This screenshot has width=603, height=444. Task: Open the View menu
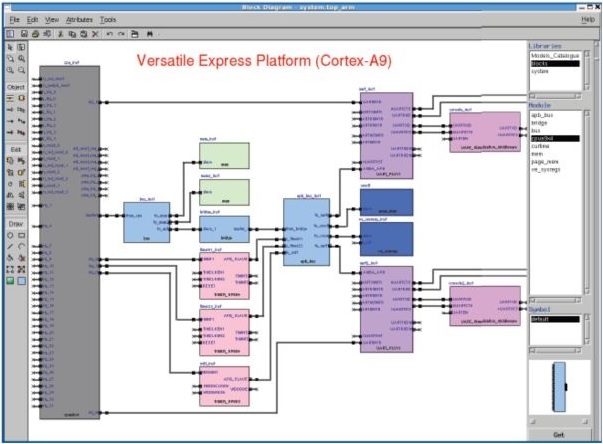[52, 20]
